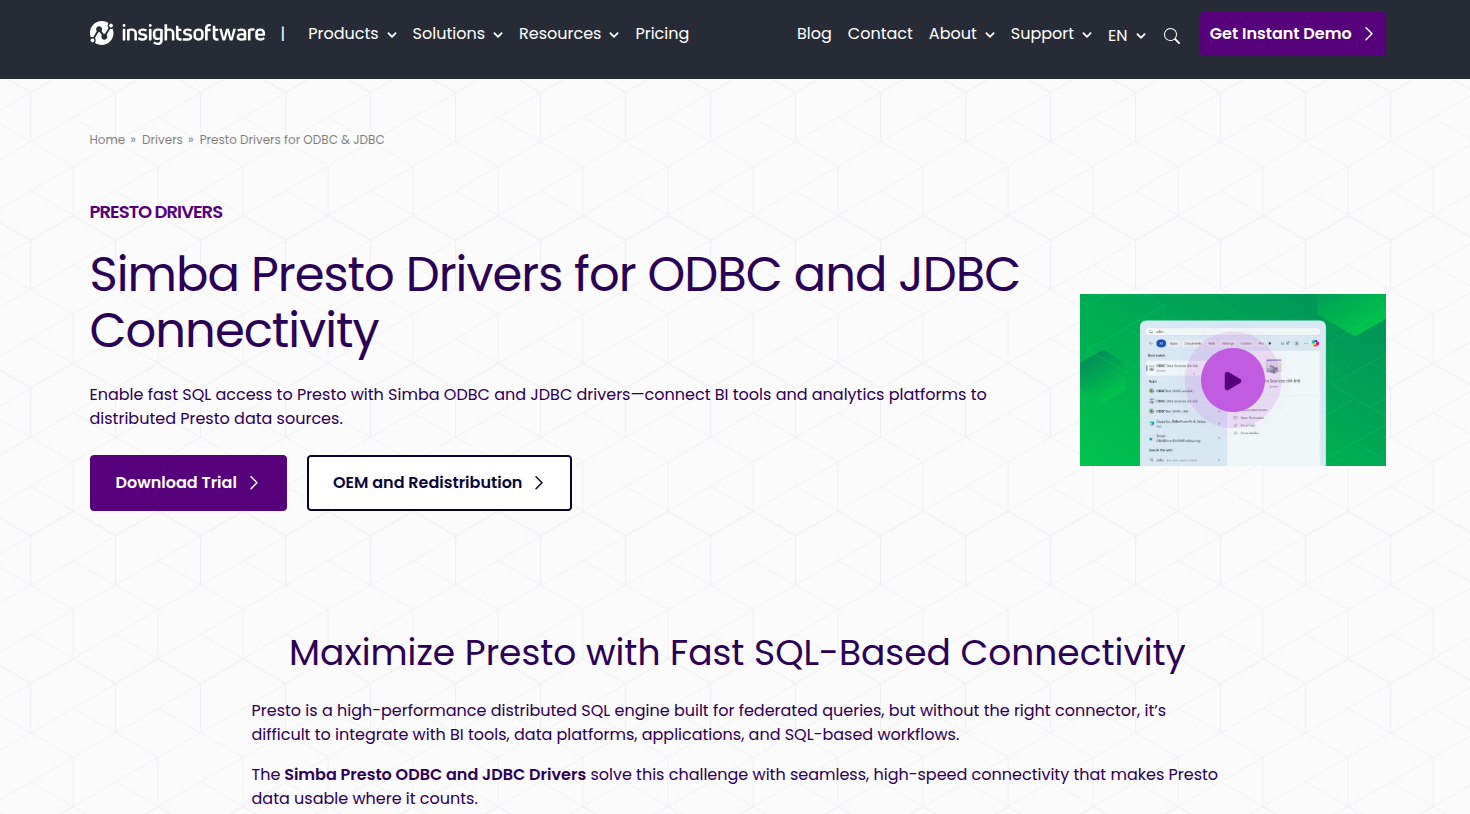Expand the Solutions dropdown menu
This screenshot has height=814, width=1470.
457,34
